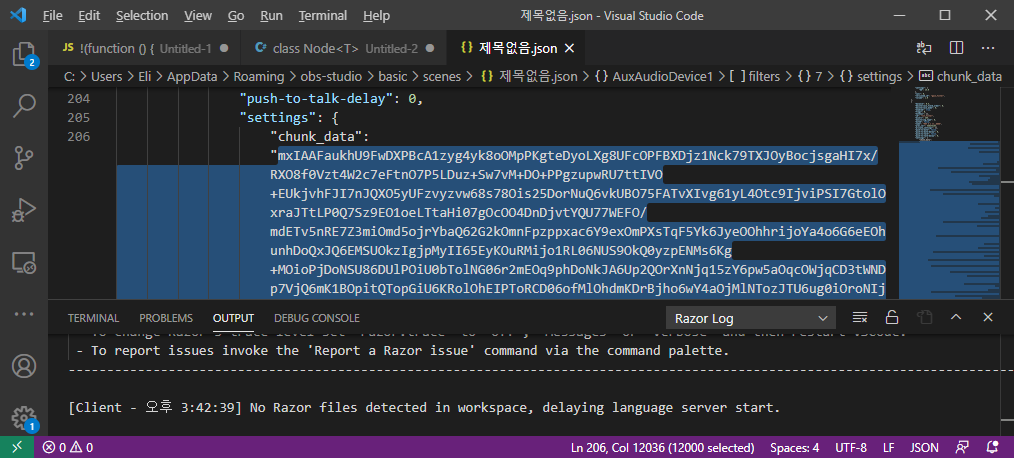1014x458 pixels.
Task: Open Remote Explorer view
Action: [x=24, y=262]
